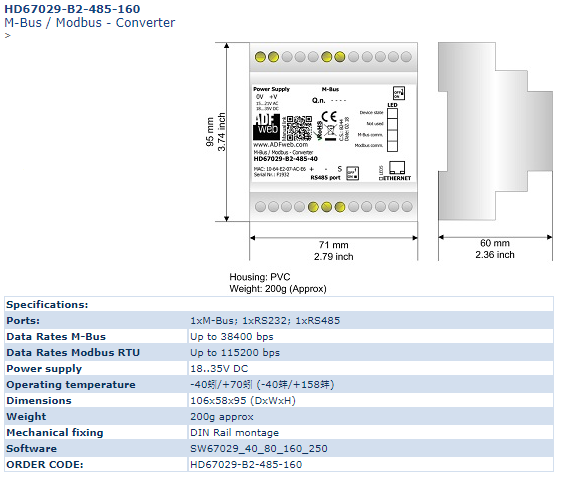584x500 pixels.
Task: Click the ADFweb logo on the device label
Action: coord(266,127)
